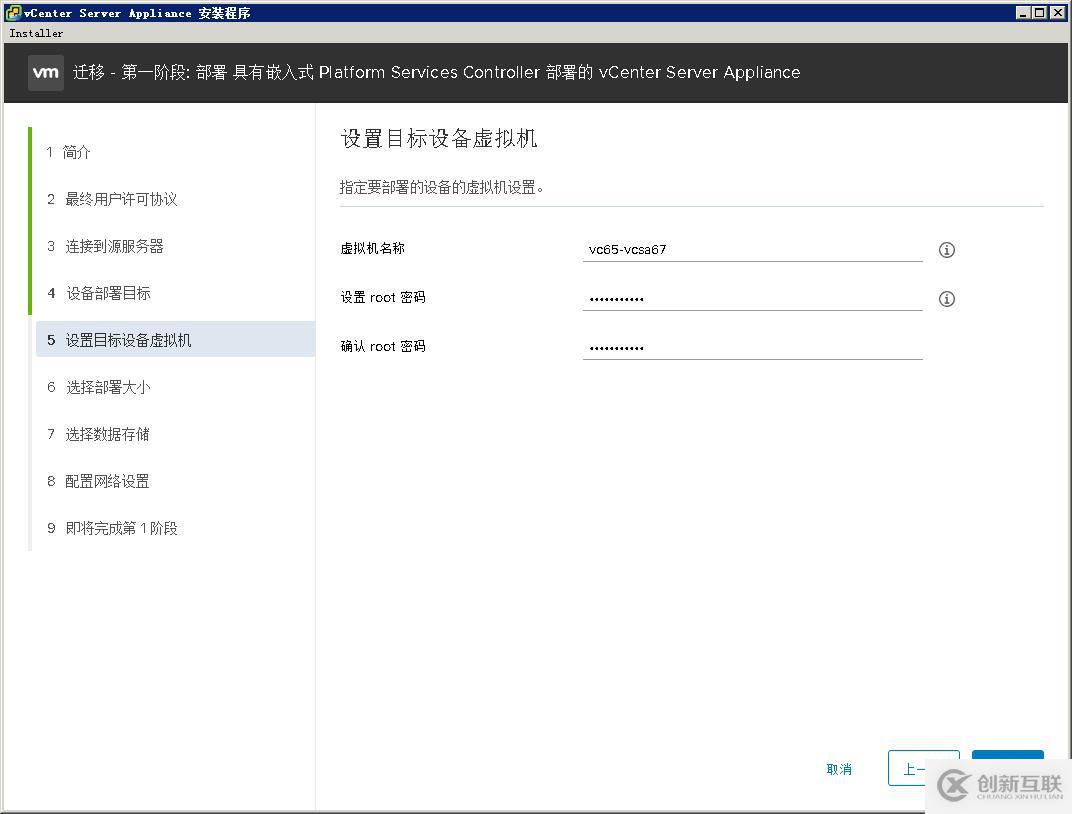This screenshot has width=1072, height=814.
Task: Minimize the installer window
Action: pos(1023,12)
